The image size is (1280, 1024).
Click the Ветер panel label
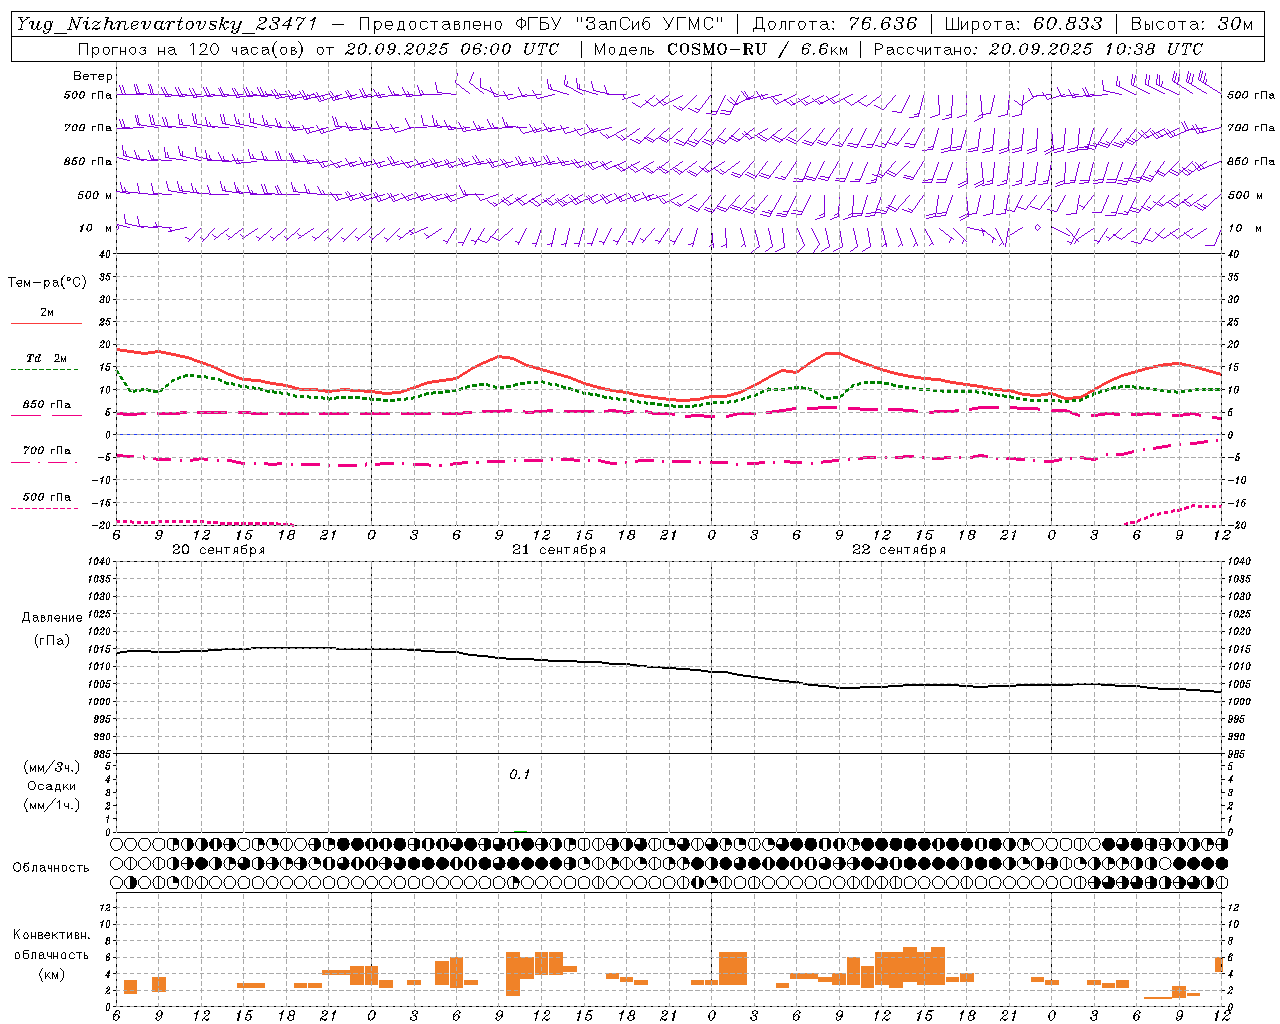pos(93,76)
